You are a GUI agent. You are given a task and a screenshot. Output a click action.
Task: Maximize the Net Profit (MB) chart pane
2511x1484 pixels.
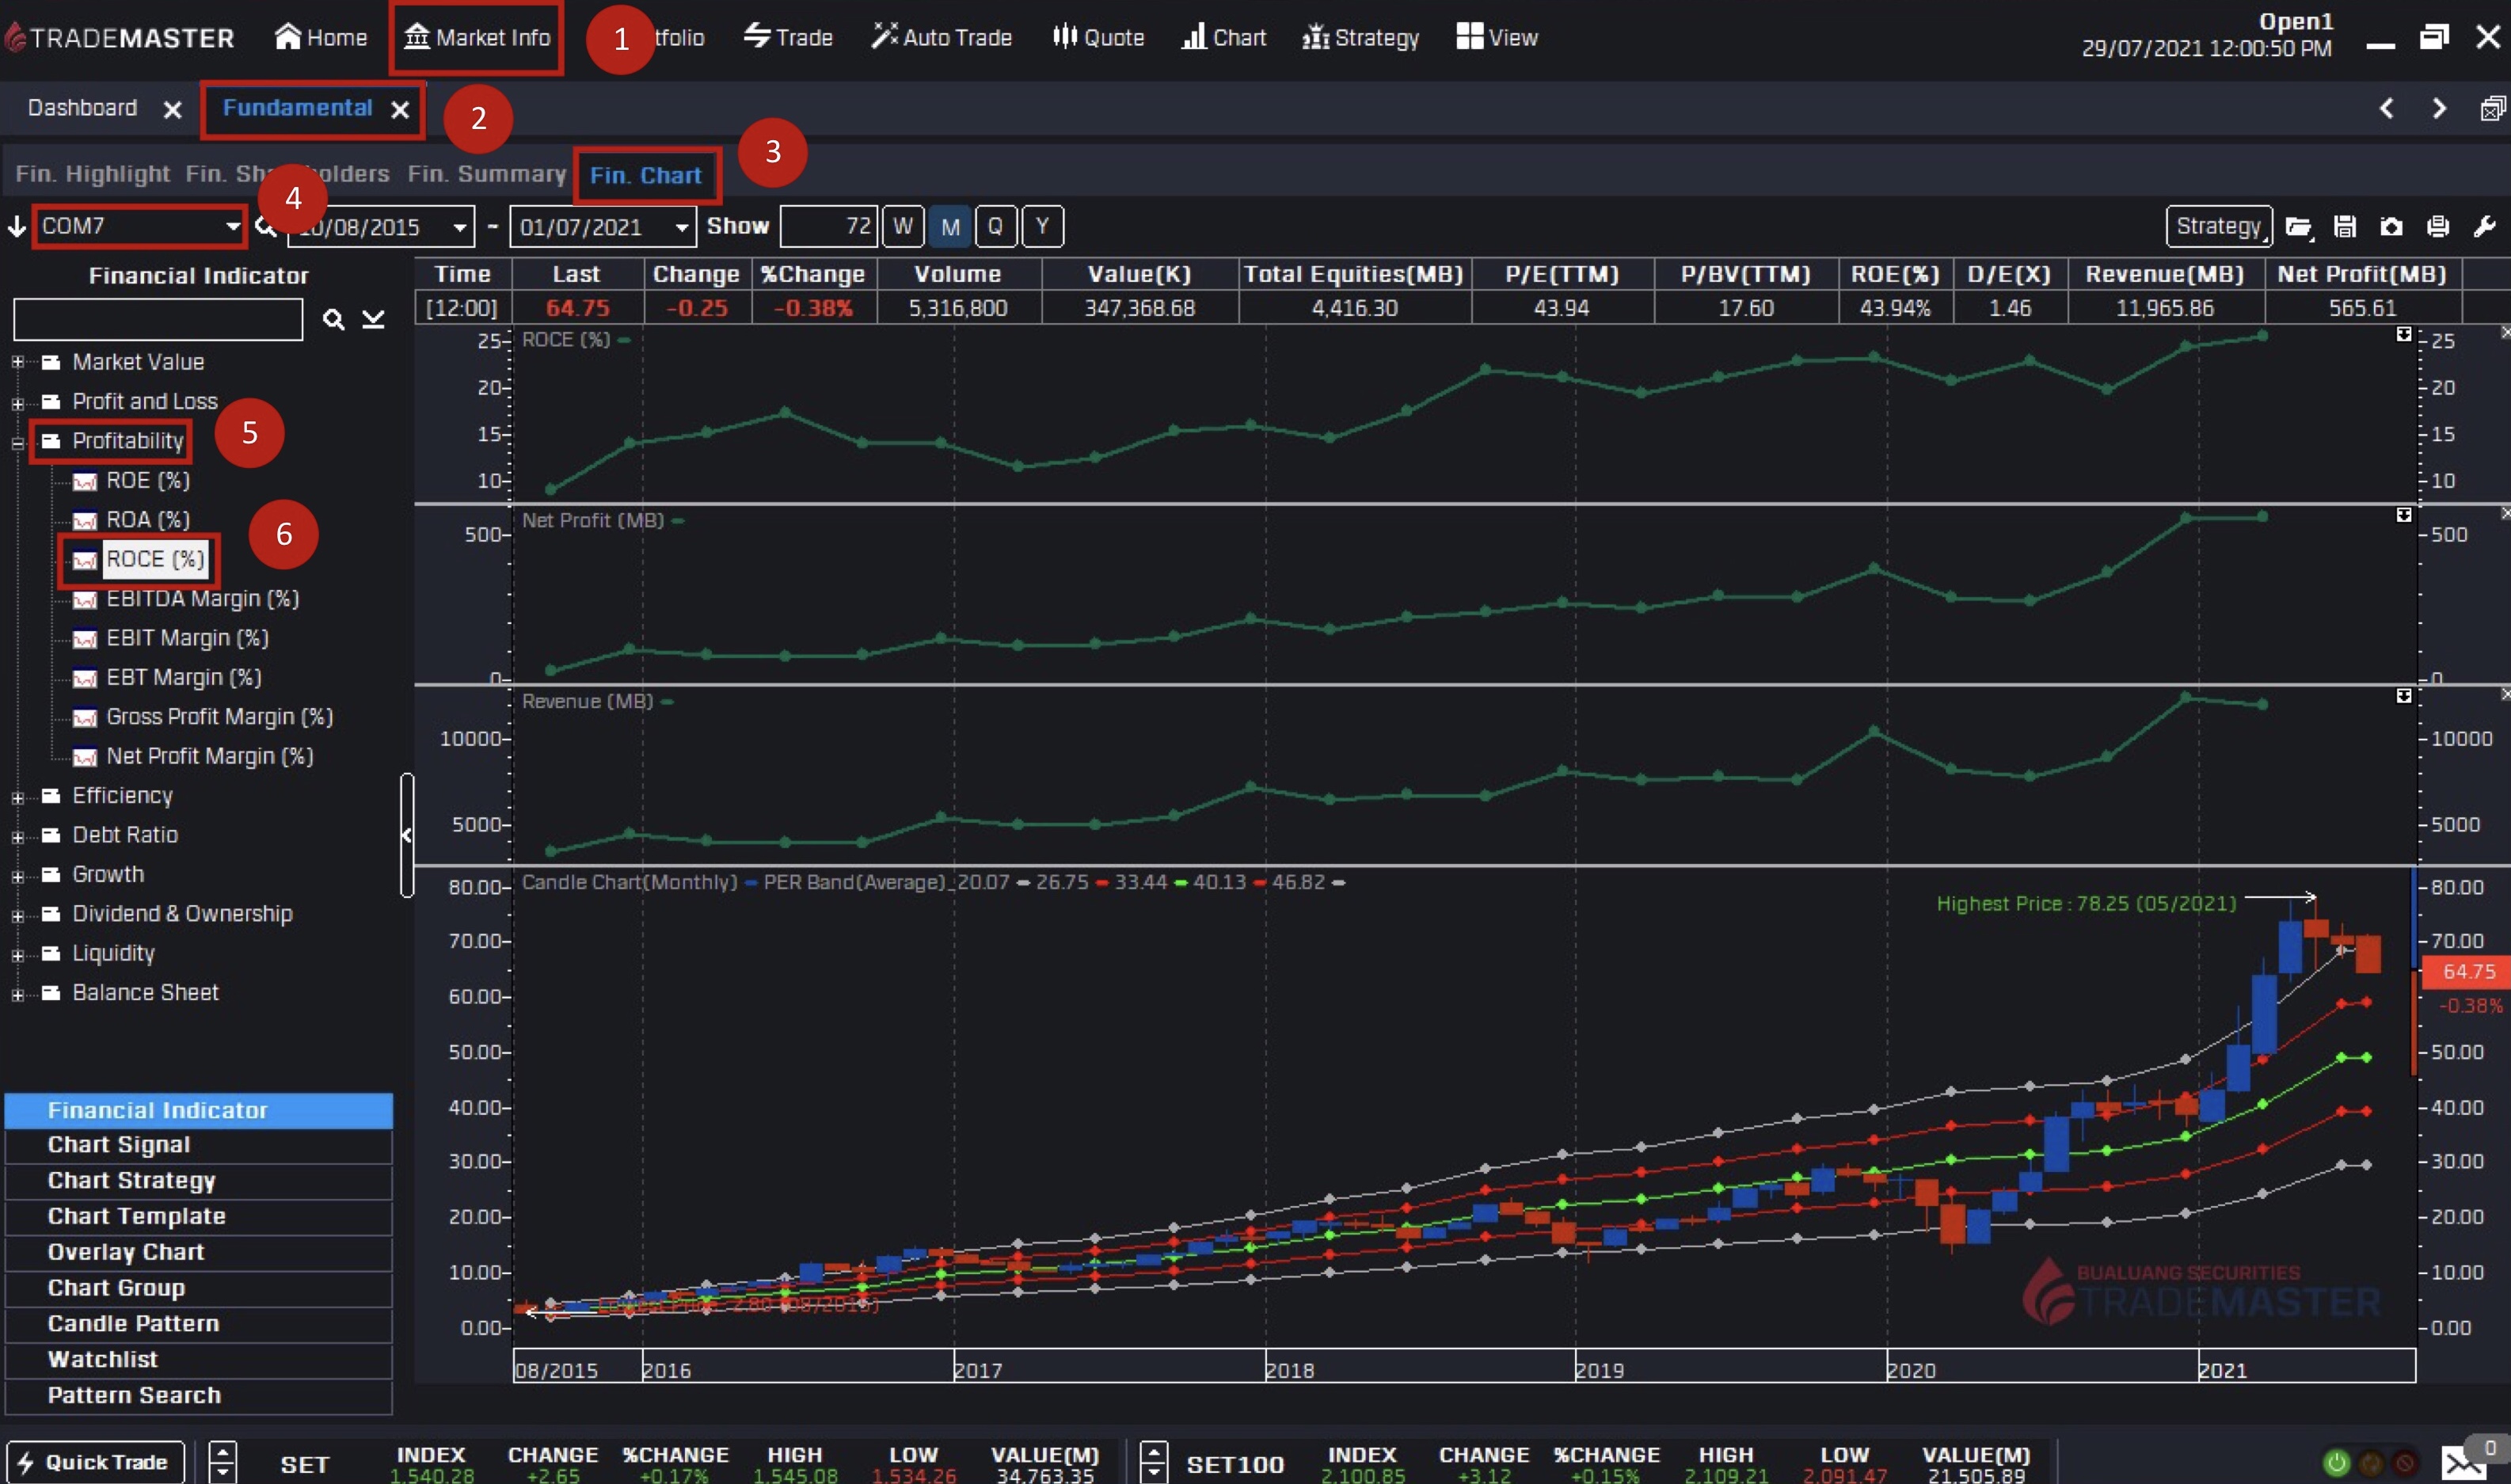pyautogui.click(x=2404, y=515)
